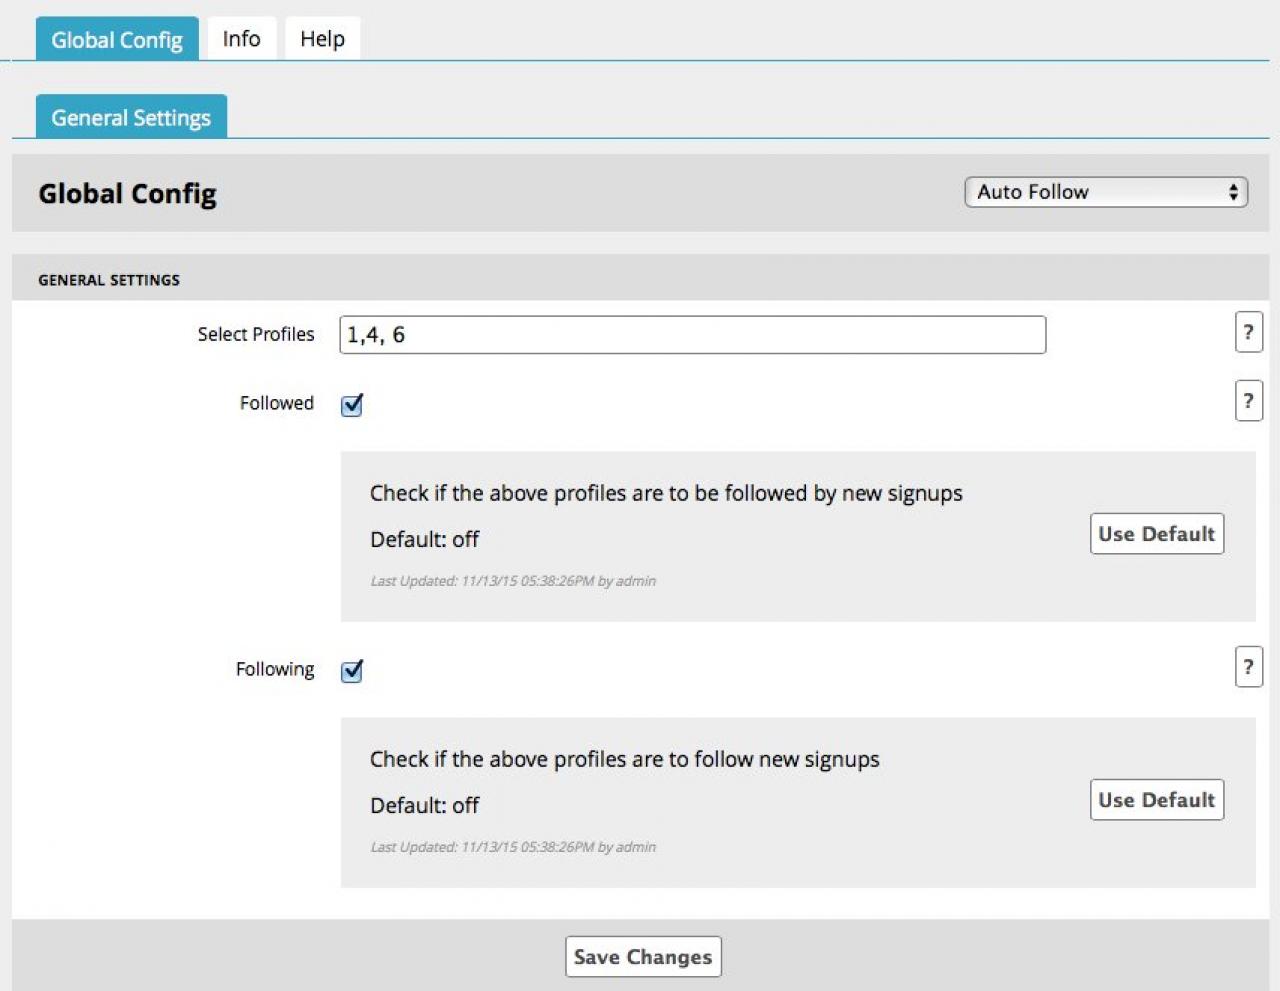This screenshot has width=1280, height=991.
Task: Open the Auto Follow dropdown
Action: [x=1106, y=192]
